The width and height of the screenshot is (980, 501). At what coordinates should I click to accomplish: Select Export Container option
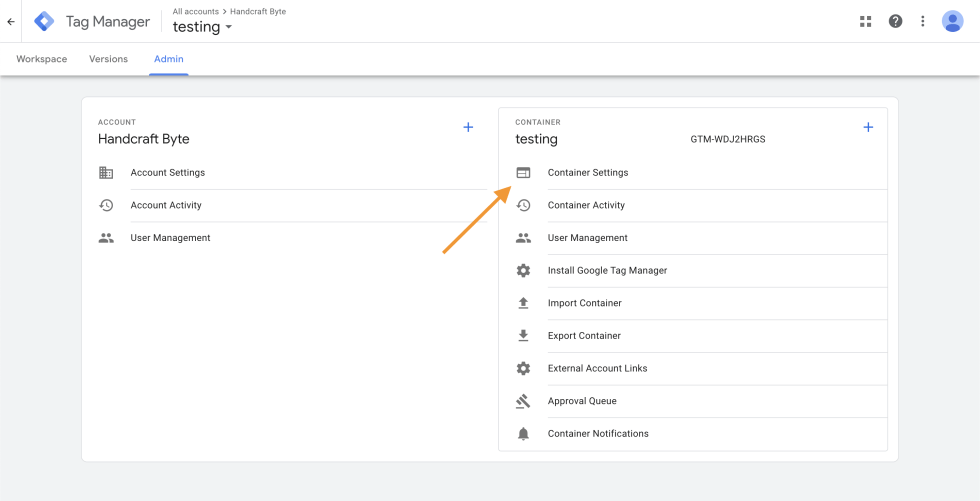point(584,336)
